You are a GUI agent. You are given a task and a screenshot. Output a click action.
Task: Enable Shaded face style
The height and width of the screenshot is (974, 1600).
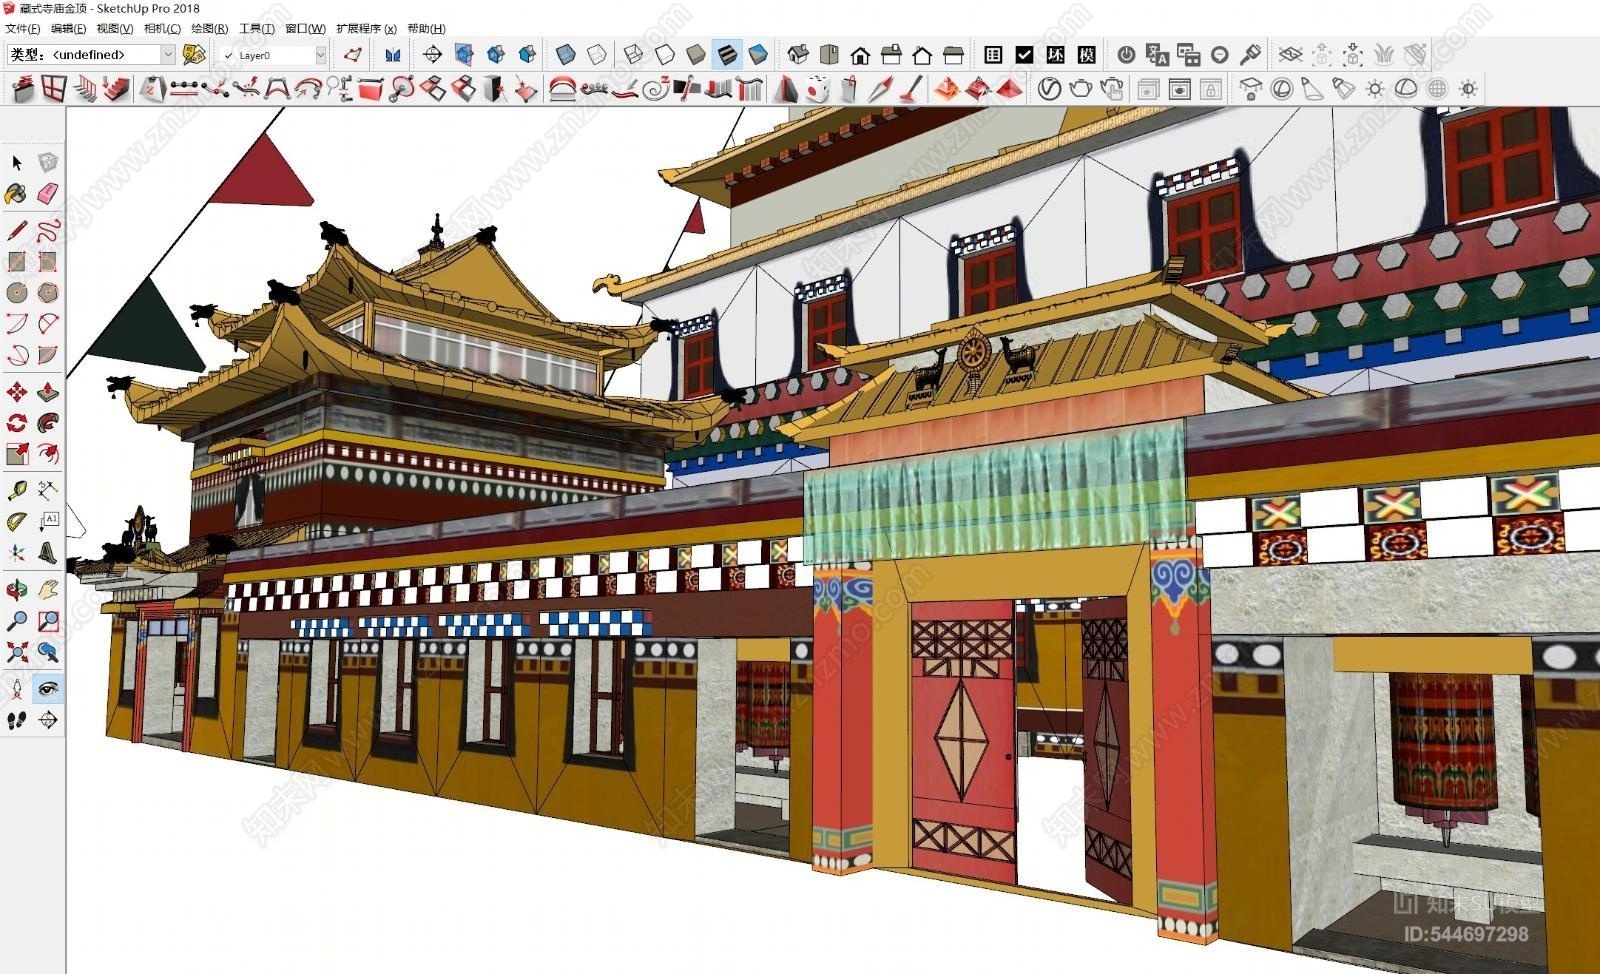coord(696,54)
